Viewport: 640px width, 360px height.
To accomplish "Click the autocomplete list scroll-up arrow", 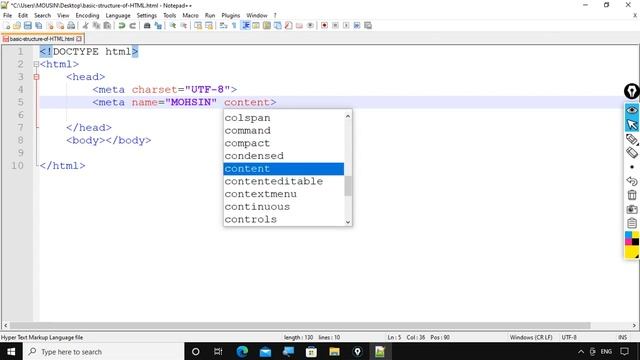I will click(348, 116).
